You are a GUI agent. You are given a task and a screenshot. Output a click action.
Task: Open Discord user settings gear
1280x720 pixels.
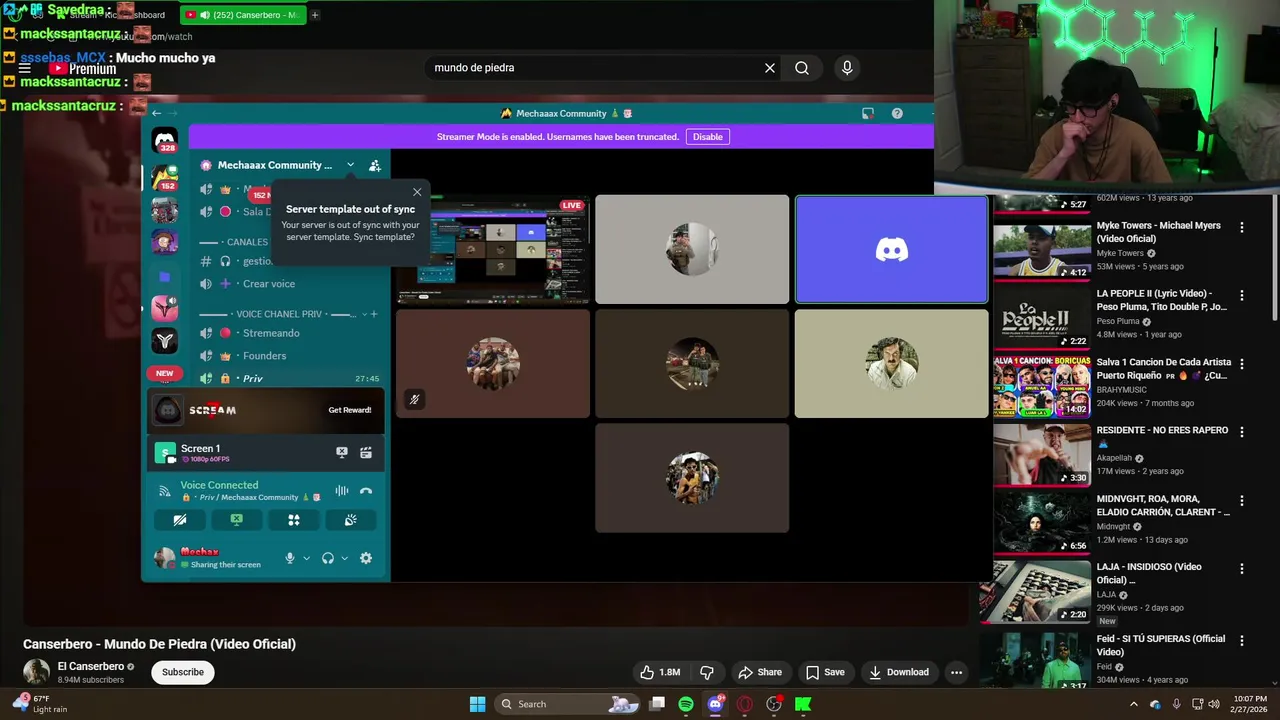(x=366, y=558)
